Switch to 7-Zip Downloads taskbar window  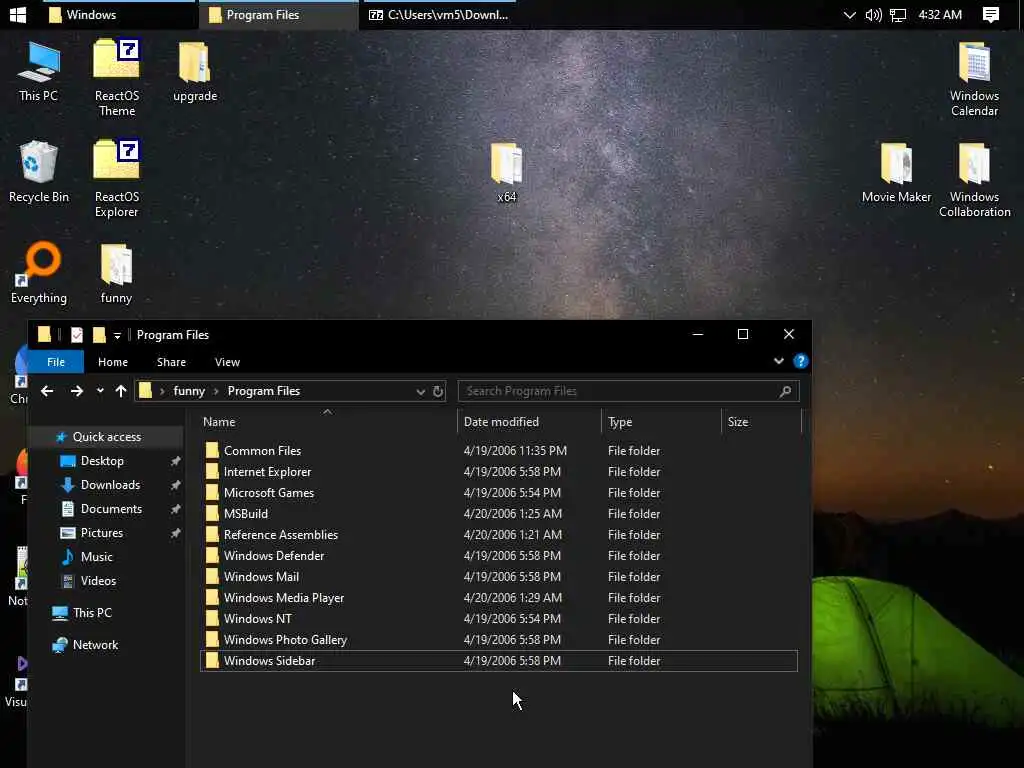click(x=438, y=14)
